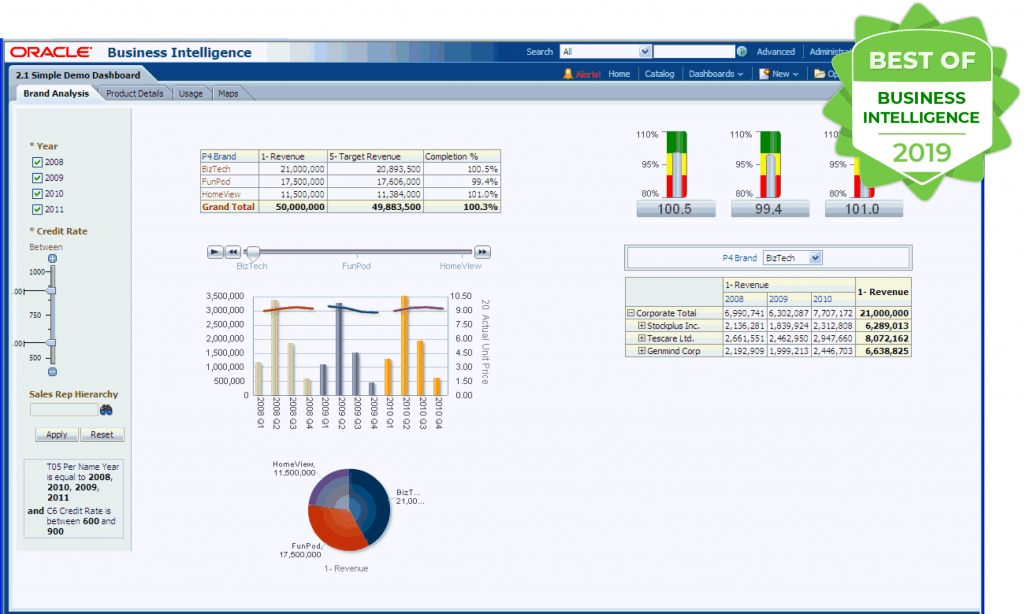This screenshot has height=614, width=1024.
Task: Click into the search text field
Action: coord(694,52)
